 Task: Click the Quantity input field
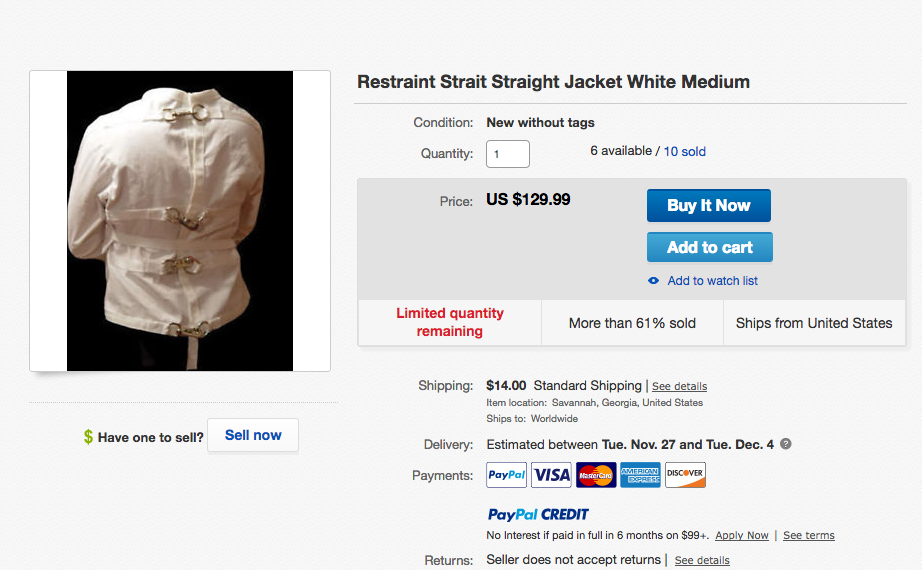point(508,154)
